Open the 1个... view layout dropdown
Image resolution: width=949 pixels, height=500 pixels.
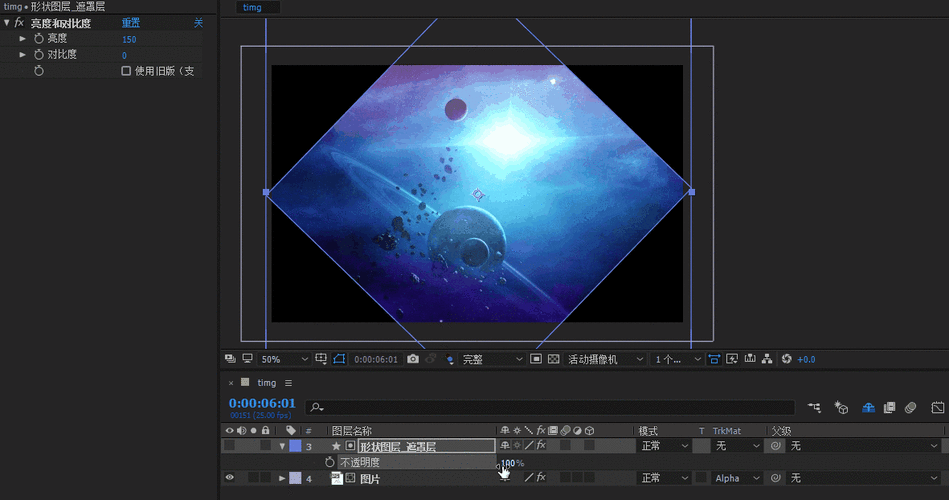click(x=677, y=360)
